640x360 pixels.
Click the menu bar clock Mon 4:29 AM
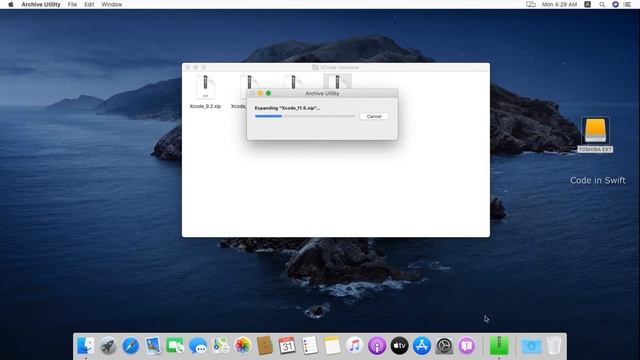point(559,4)
